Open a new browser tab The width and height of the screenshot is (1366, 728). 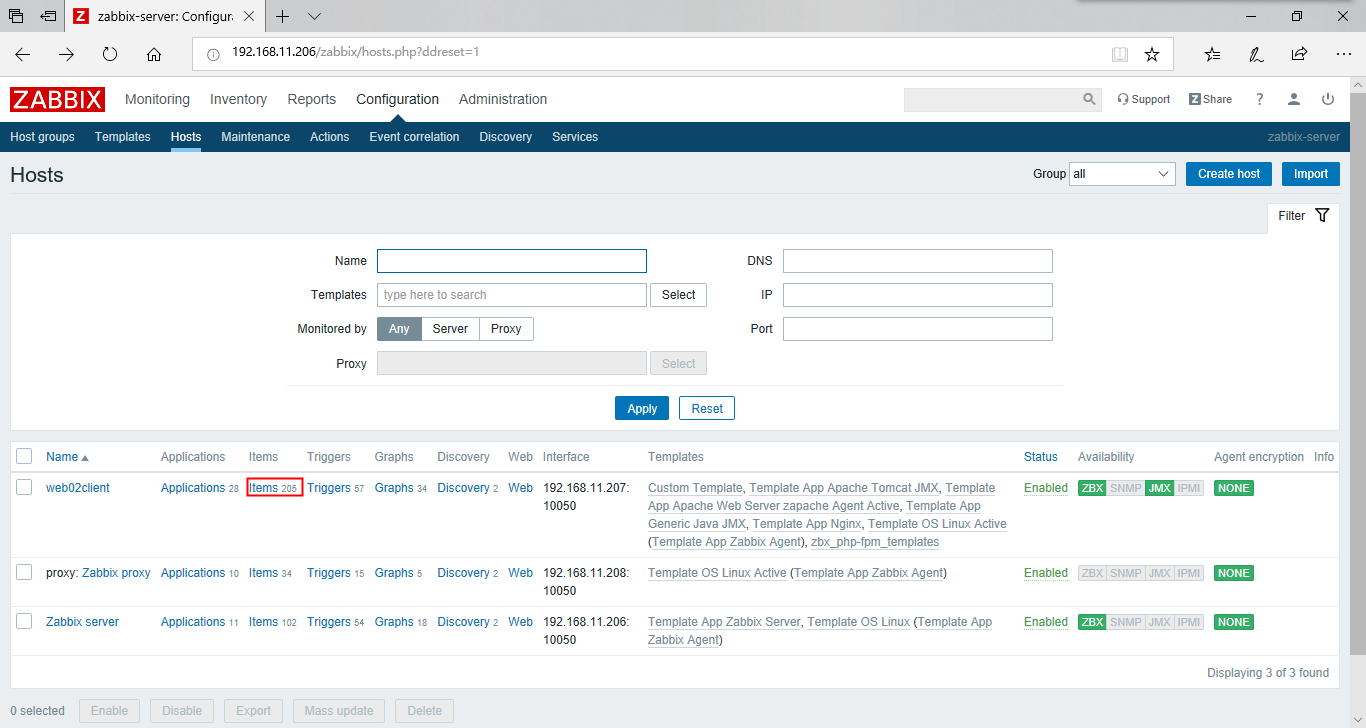[x=283, y=16]
